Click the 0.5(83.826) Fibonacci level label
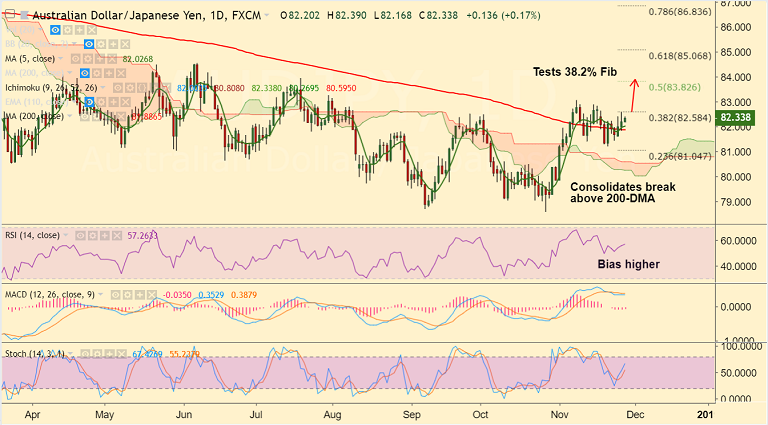The height and width of the screenshot is (425, 768). pyautogui.click(x=674, y=87)
